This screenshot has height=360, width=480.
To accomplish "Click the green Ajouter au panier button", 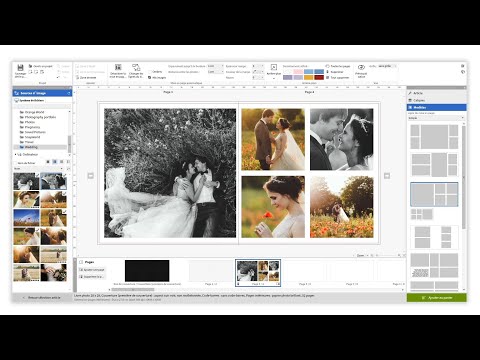I will 436,298.
